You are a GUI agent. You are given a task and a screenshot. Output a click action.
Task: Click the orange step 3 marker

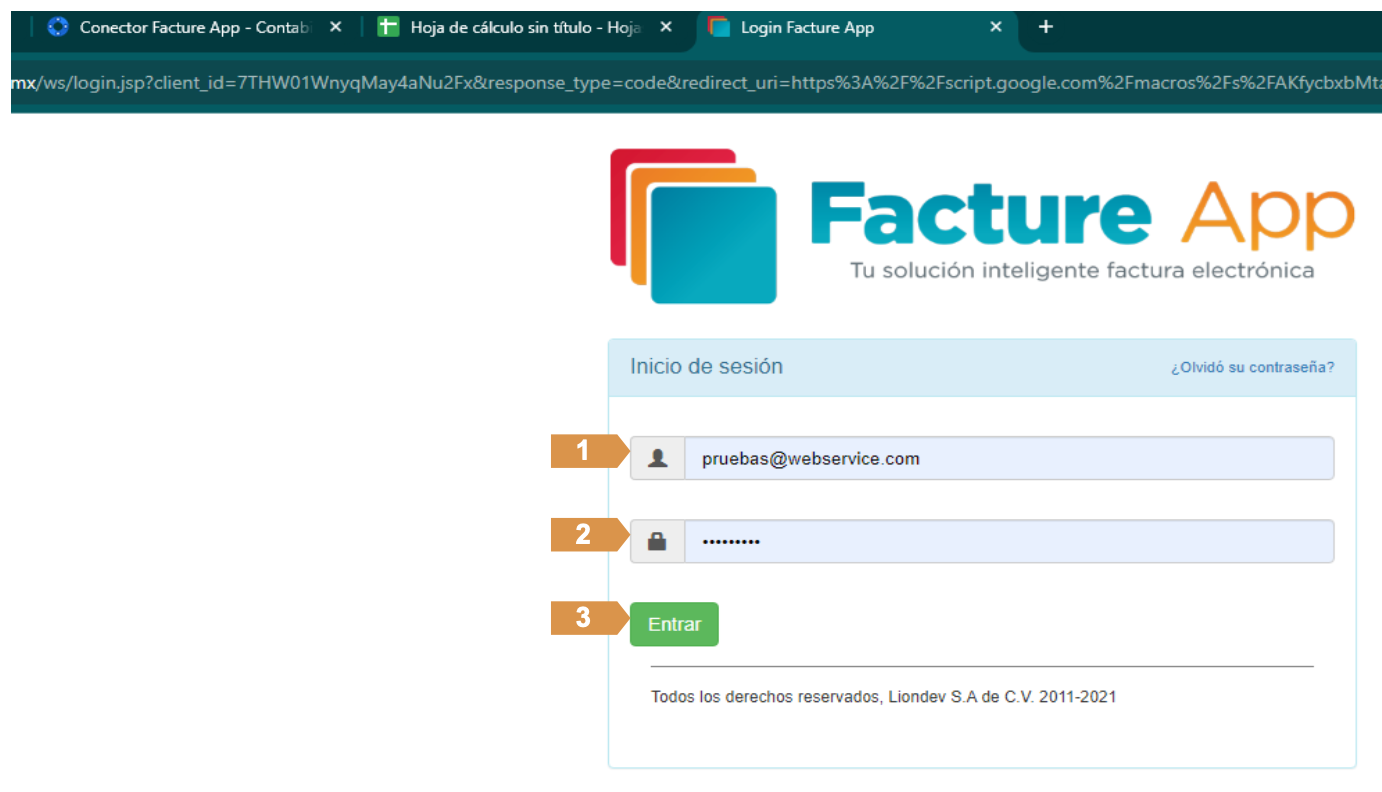(x=585, y=618)
